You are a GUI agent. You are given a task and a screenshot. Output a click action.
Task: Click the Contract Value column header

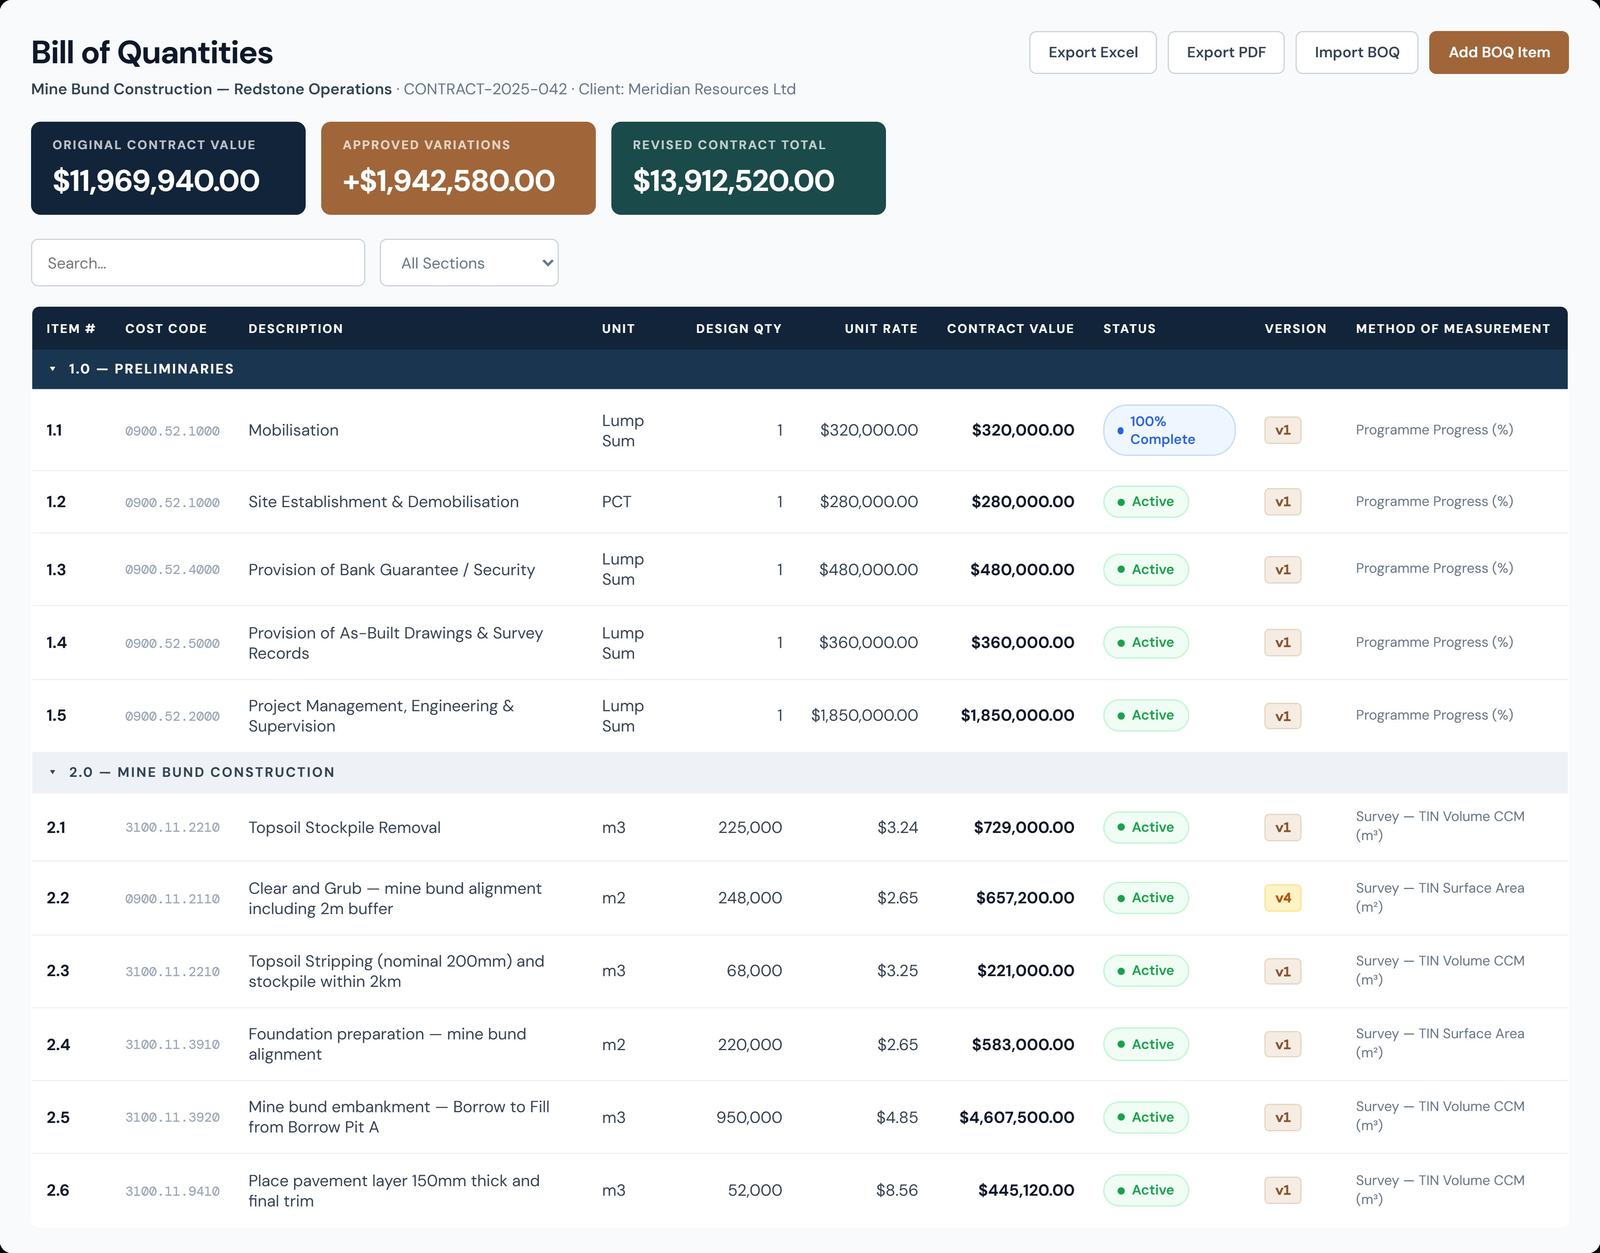[1010, 328]
